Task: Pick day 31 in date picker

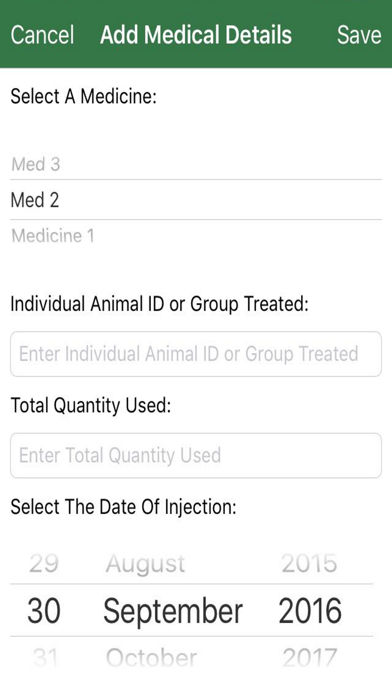Action: [x=46, y=657]
